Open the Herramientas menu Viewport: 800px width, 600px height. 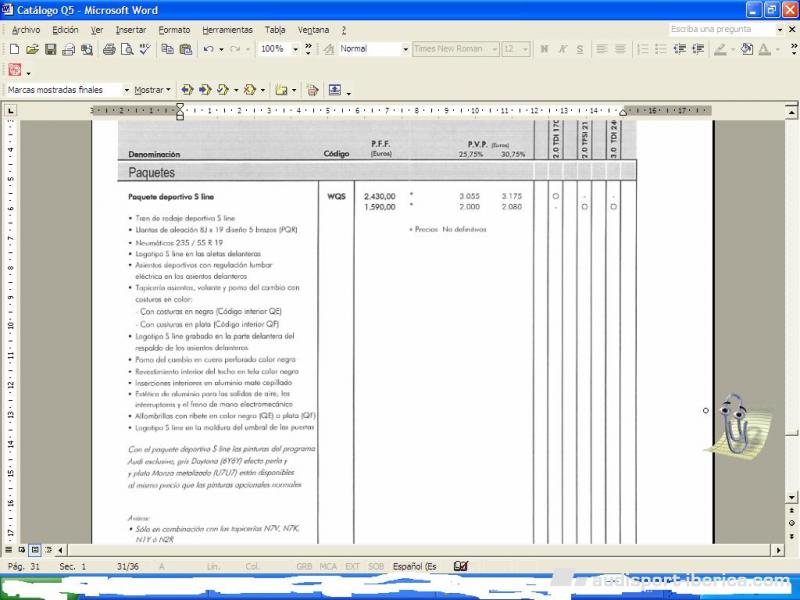tap(228, 30)
